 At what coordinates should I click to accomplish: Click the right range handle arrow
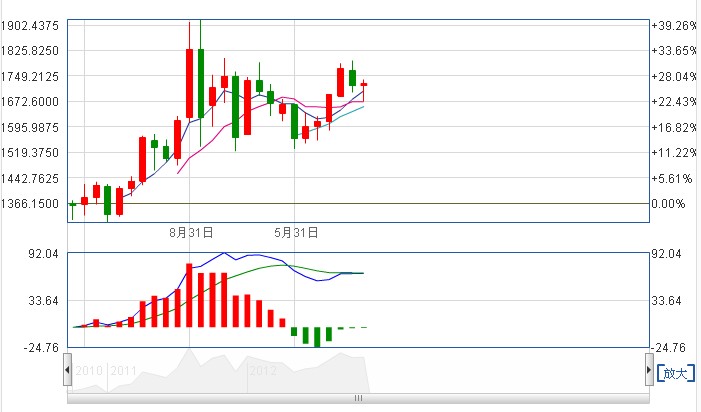tap(650, 371)
